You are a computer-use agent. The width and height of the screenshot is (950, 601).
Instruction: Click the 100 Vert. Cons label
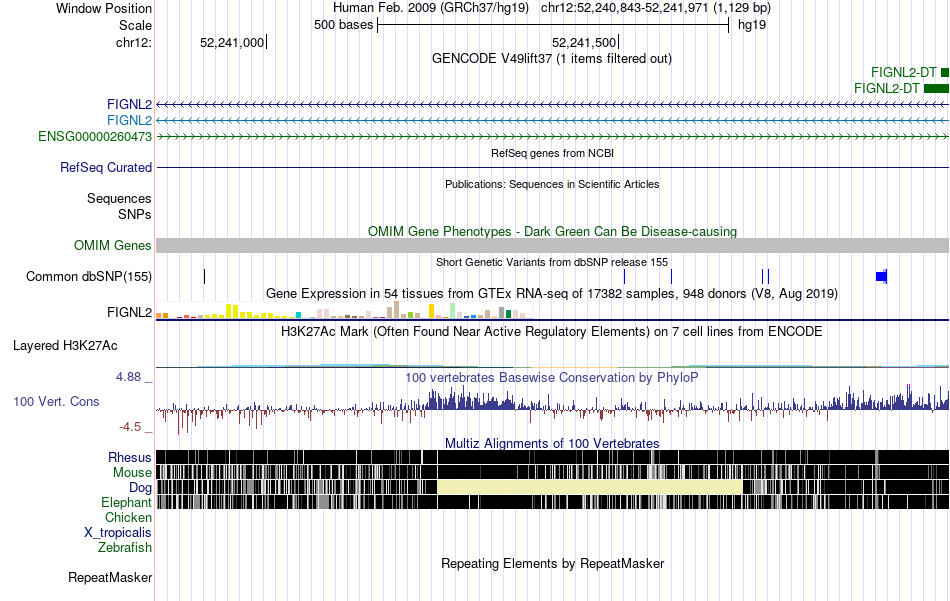click(56, 401)
